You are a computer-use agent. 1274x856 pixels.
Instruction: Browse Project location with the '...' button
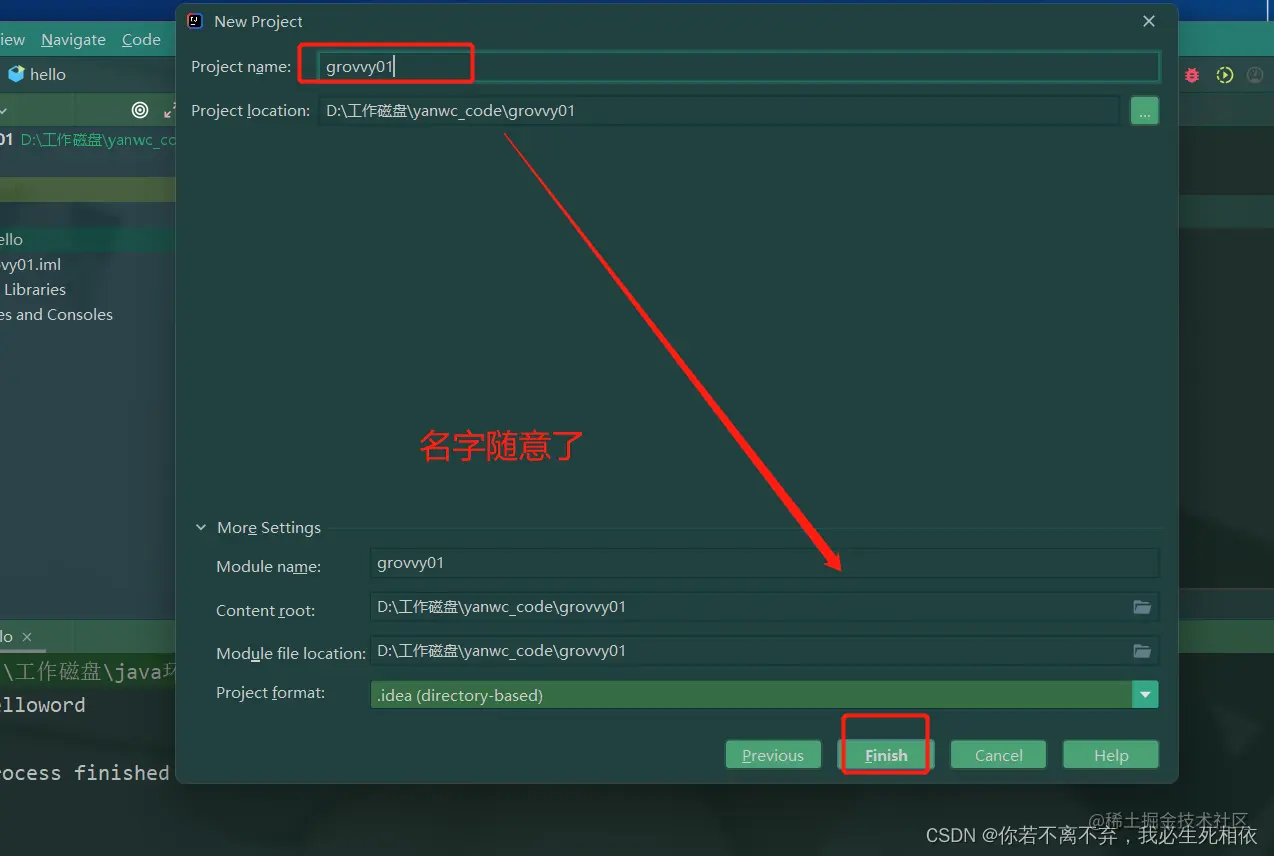[x=1144, y=110]
